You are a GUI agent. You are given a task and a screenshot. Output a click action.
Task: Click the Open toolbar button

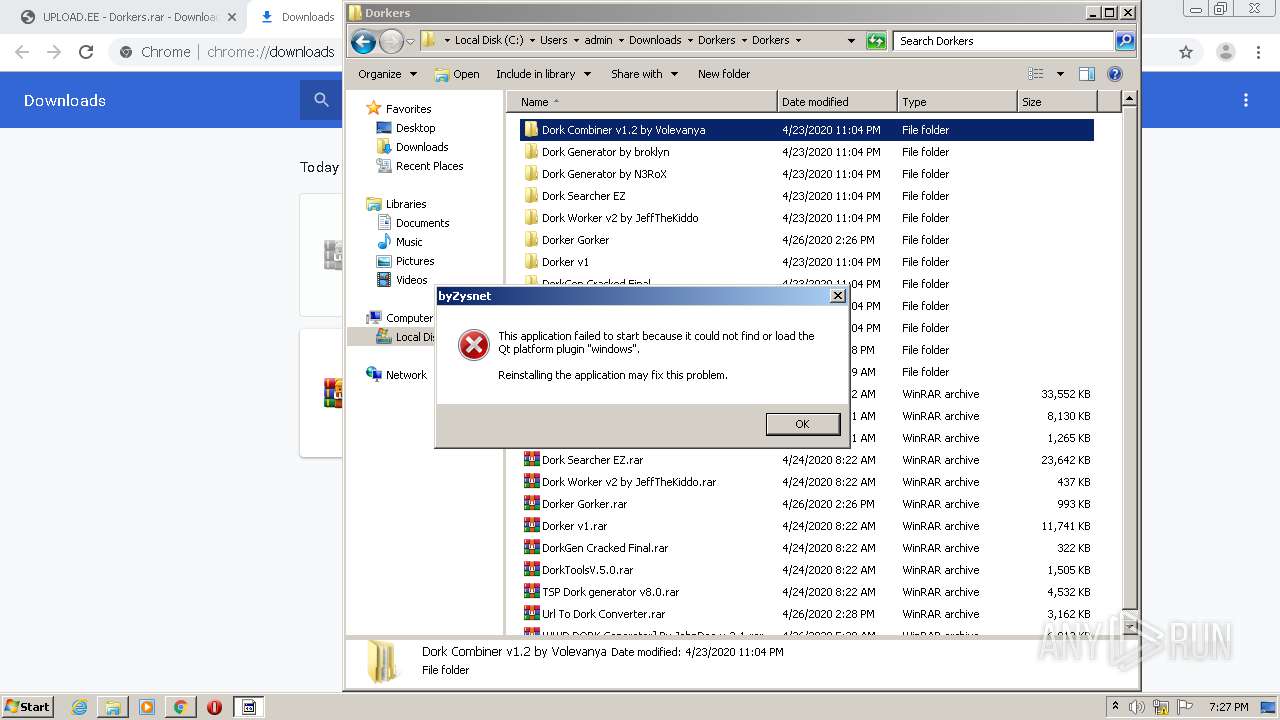pyautogui.click(x=457, y=74)
